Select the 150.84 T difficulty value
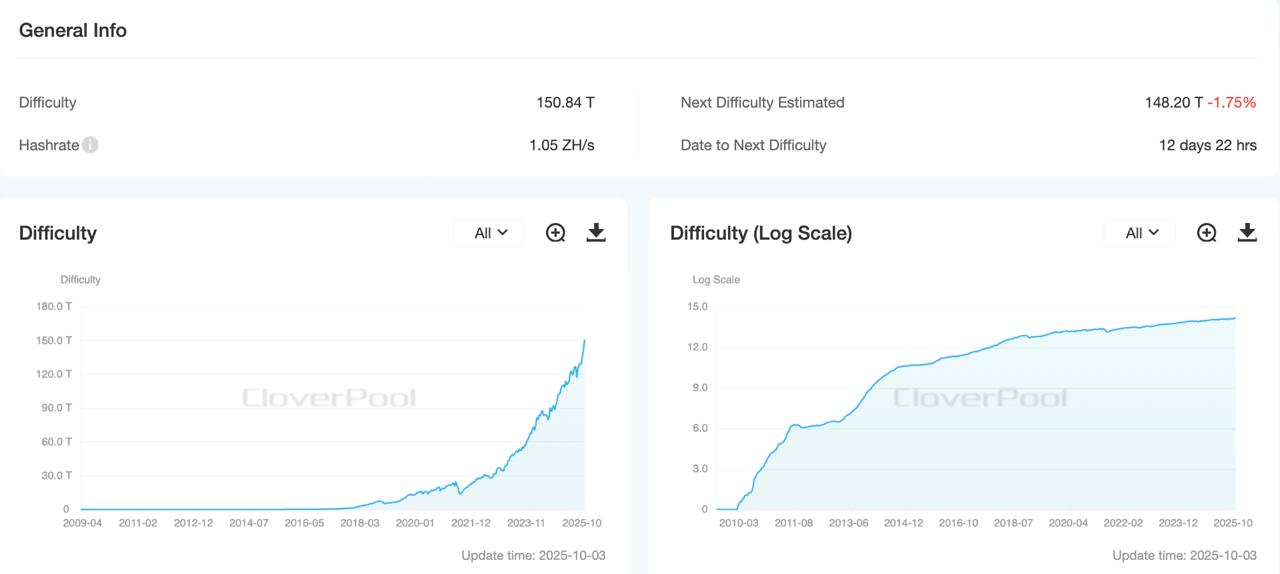The width and height of the screenshot is (1280, 574). pyautogui.click(x=565, y=102)
